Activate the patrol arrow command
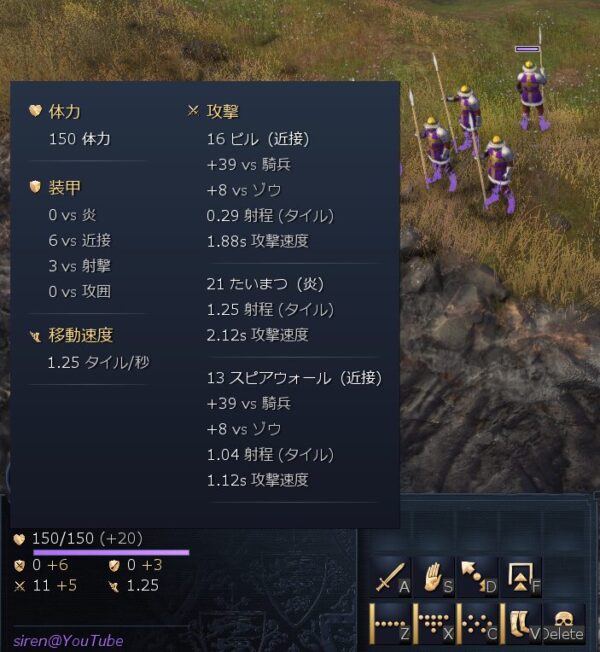 pos(478,577)
